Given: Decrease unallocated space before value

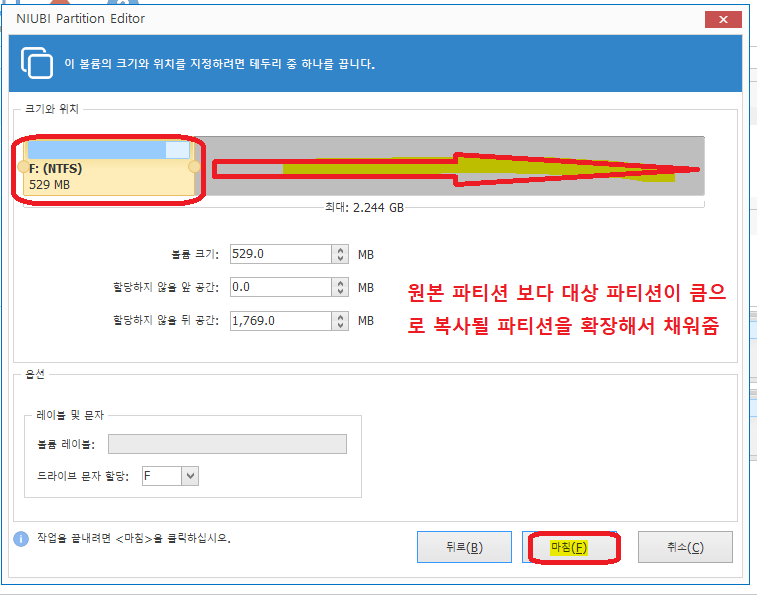Looking at the screenshot, I should 340,291.
